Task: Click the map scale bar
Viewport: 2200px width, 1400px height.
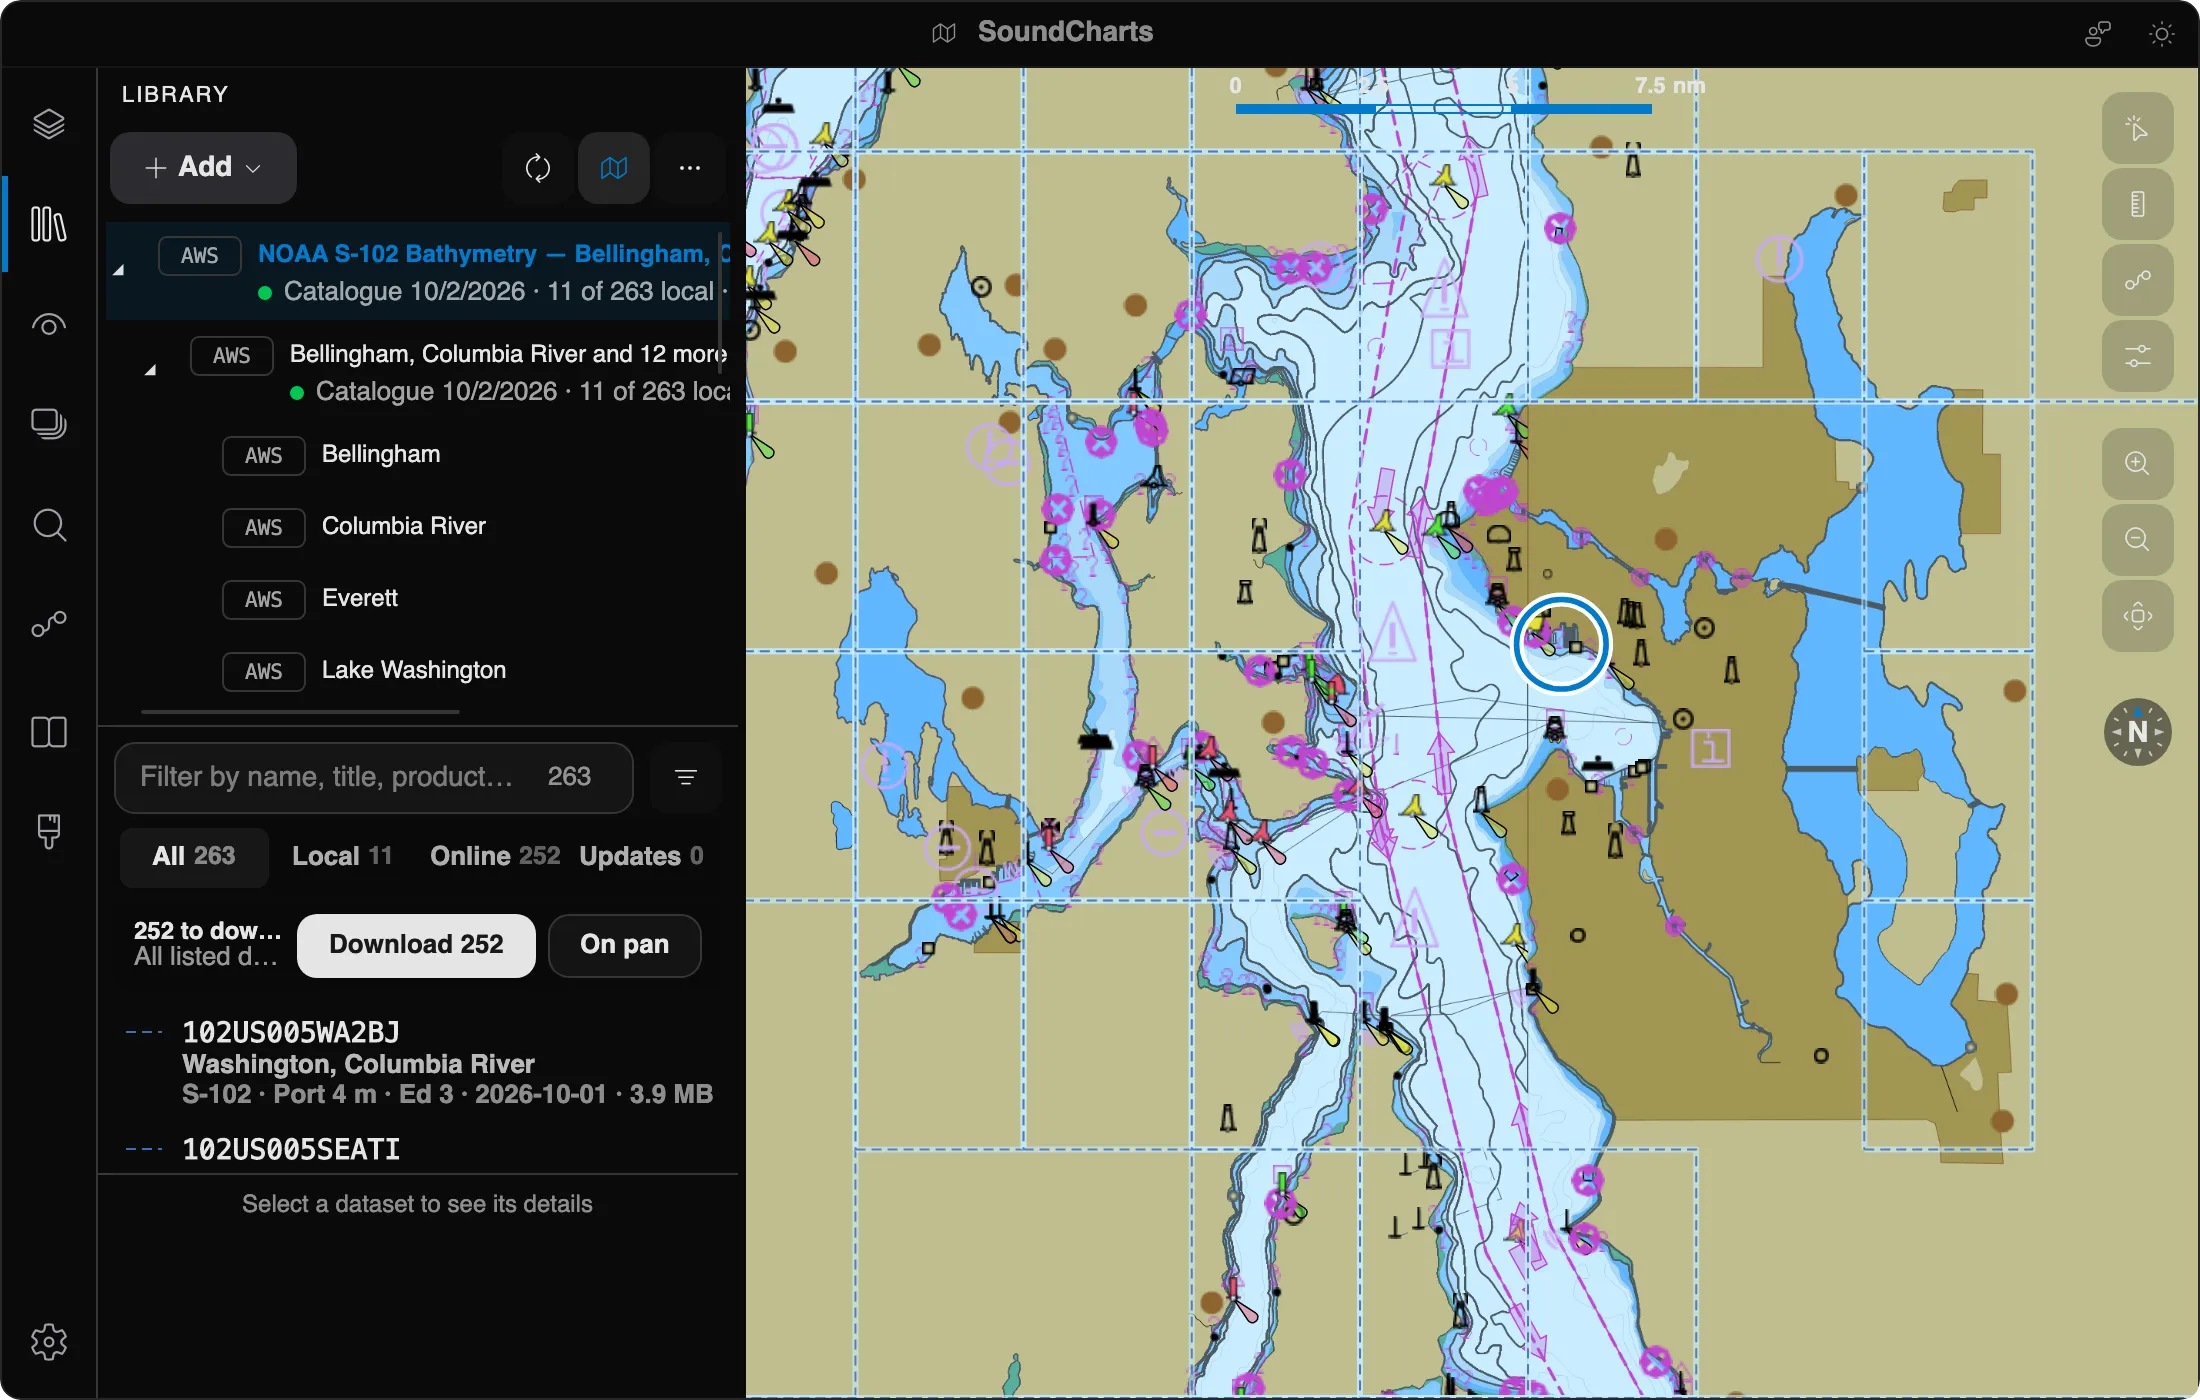Action: [1444, 108]
